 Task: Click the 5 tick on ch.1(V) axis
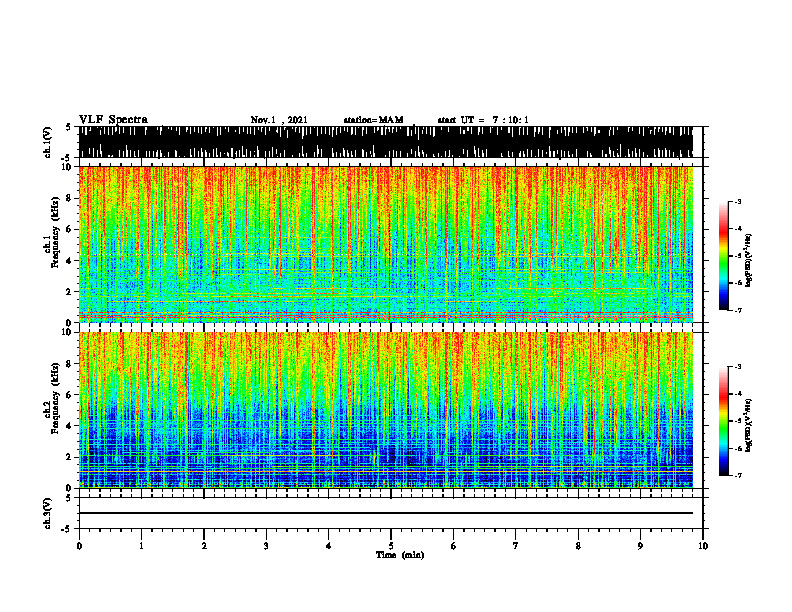coord(70,127)
